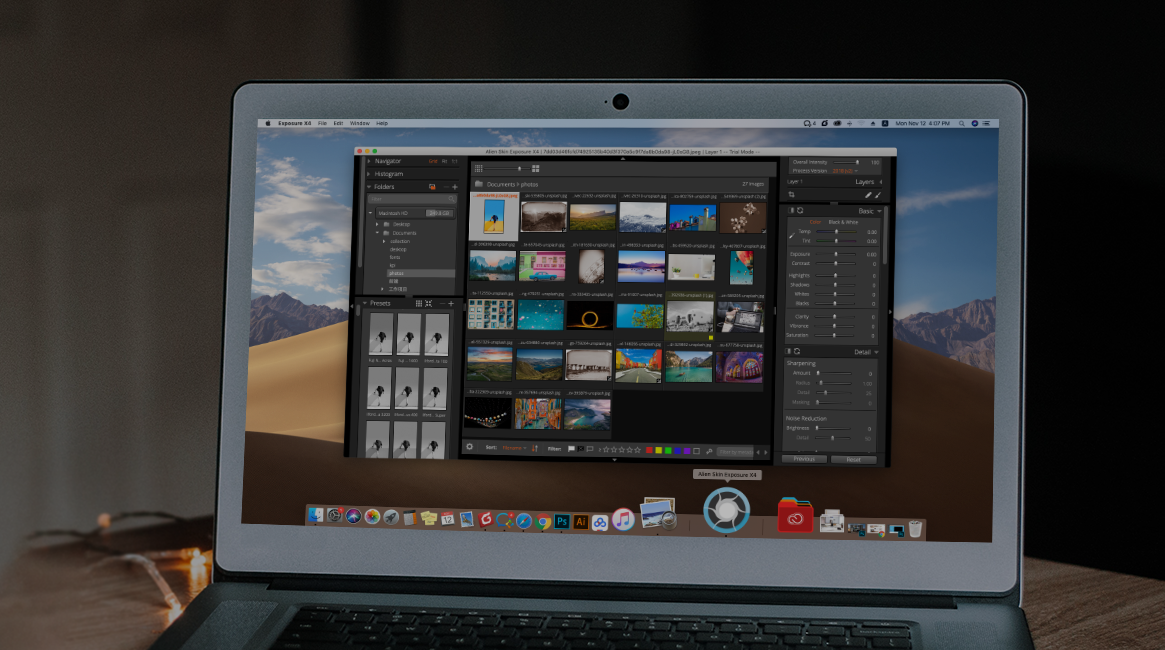Open the Process Version dropdown
The image size is (1165, 650).
point(842,171)
